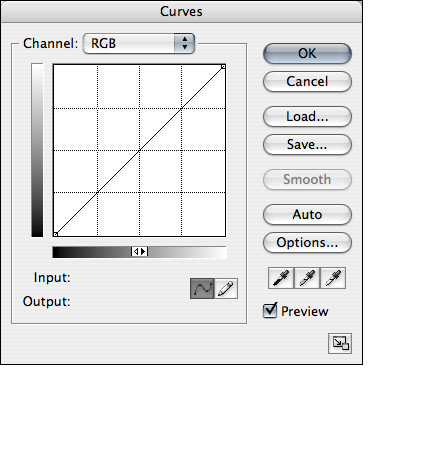Click the vertical output gradient bar
Viewport: 447px width, 449px height.
pyautogui.click(x=37, y=150)
